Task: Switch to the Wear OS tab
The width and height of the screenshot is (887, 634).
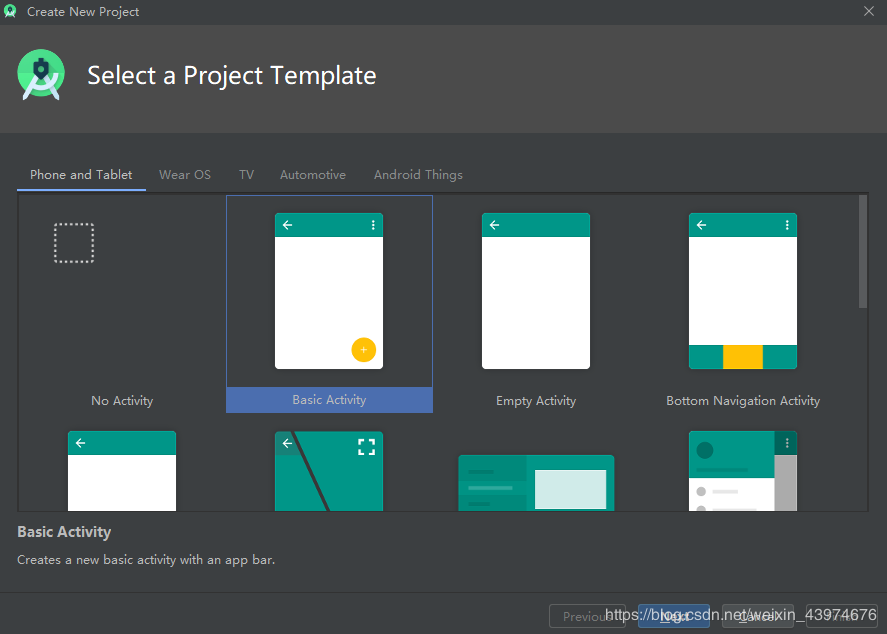Action: 184,174
